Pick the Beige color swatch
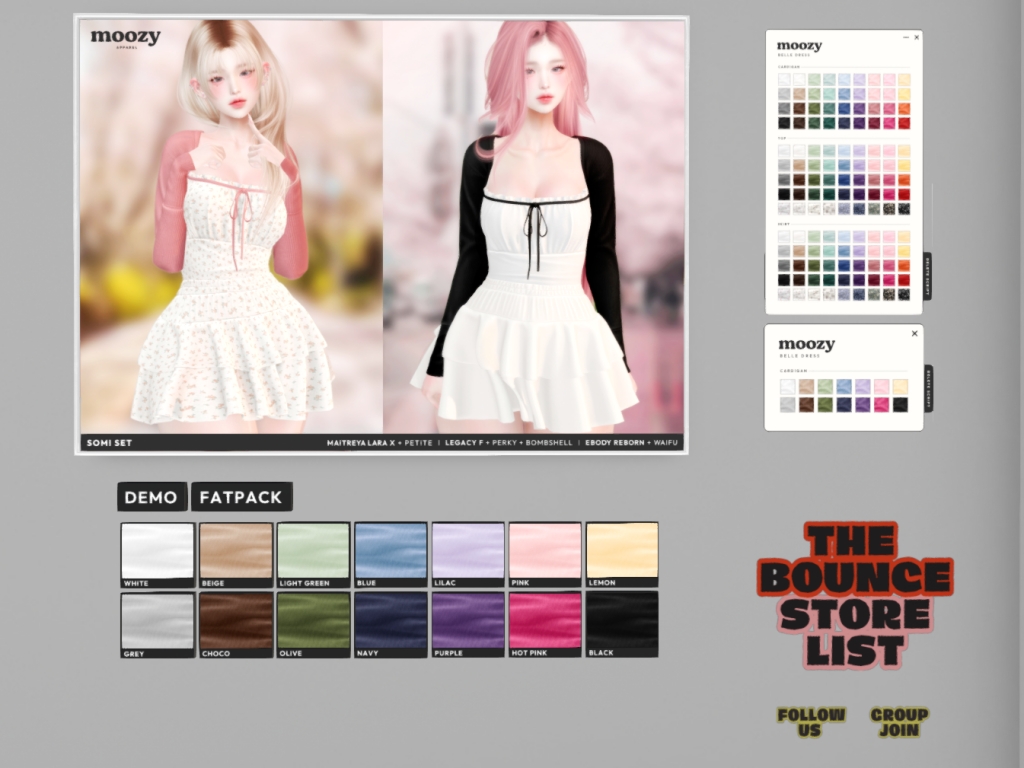 tap(236, 555)
